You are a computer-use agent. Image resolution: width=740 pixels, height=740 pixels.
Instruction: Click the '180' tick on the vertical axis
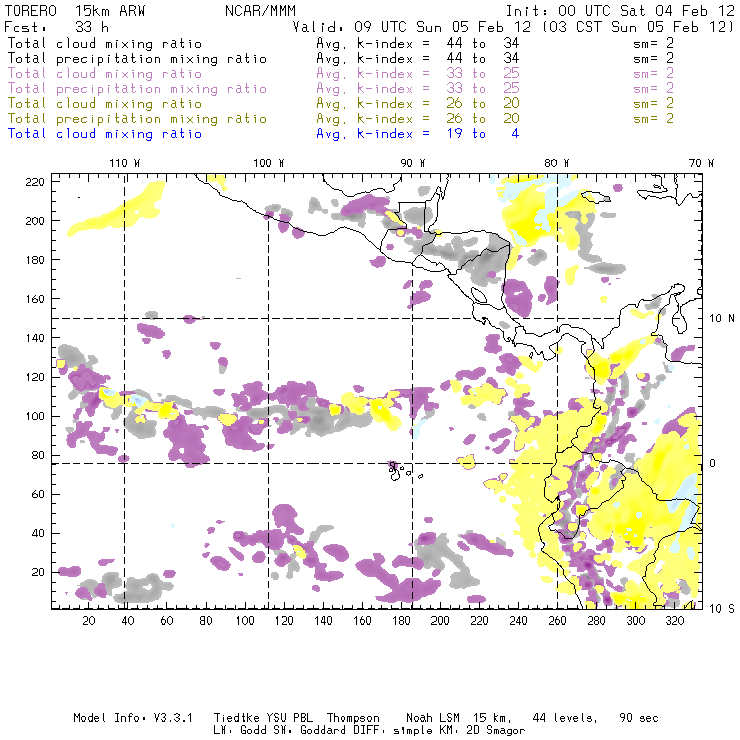point(35,260)
